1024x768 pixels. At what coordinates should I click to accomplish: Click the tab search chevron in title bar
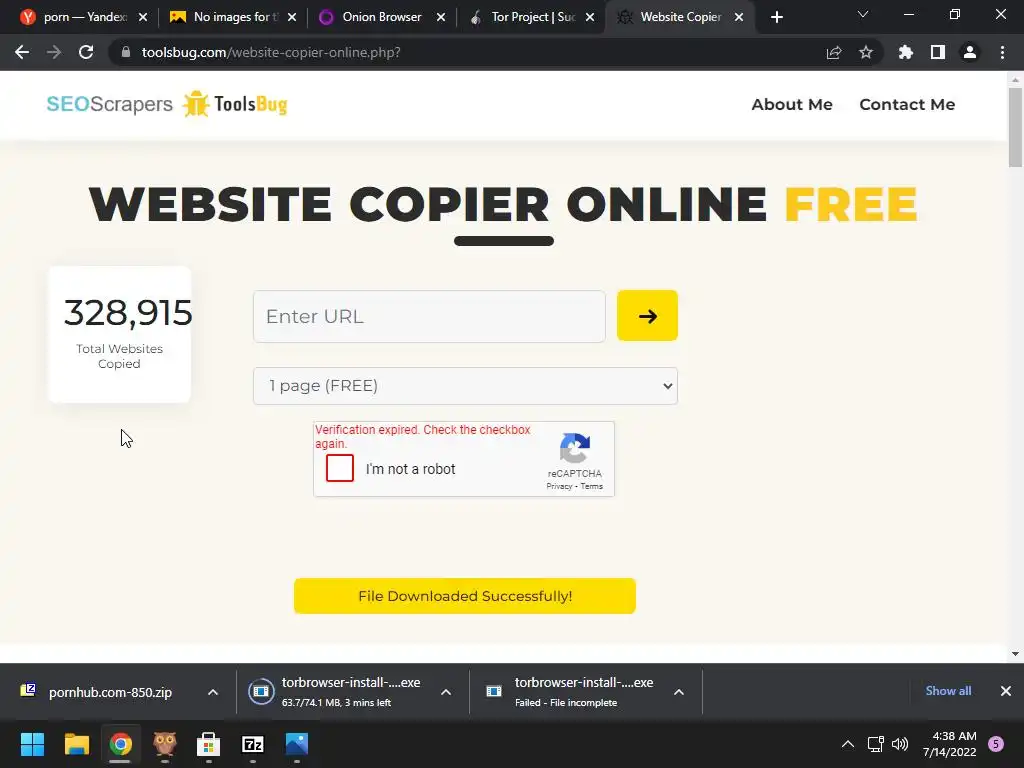[863, 14]
